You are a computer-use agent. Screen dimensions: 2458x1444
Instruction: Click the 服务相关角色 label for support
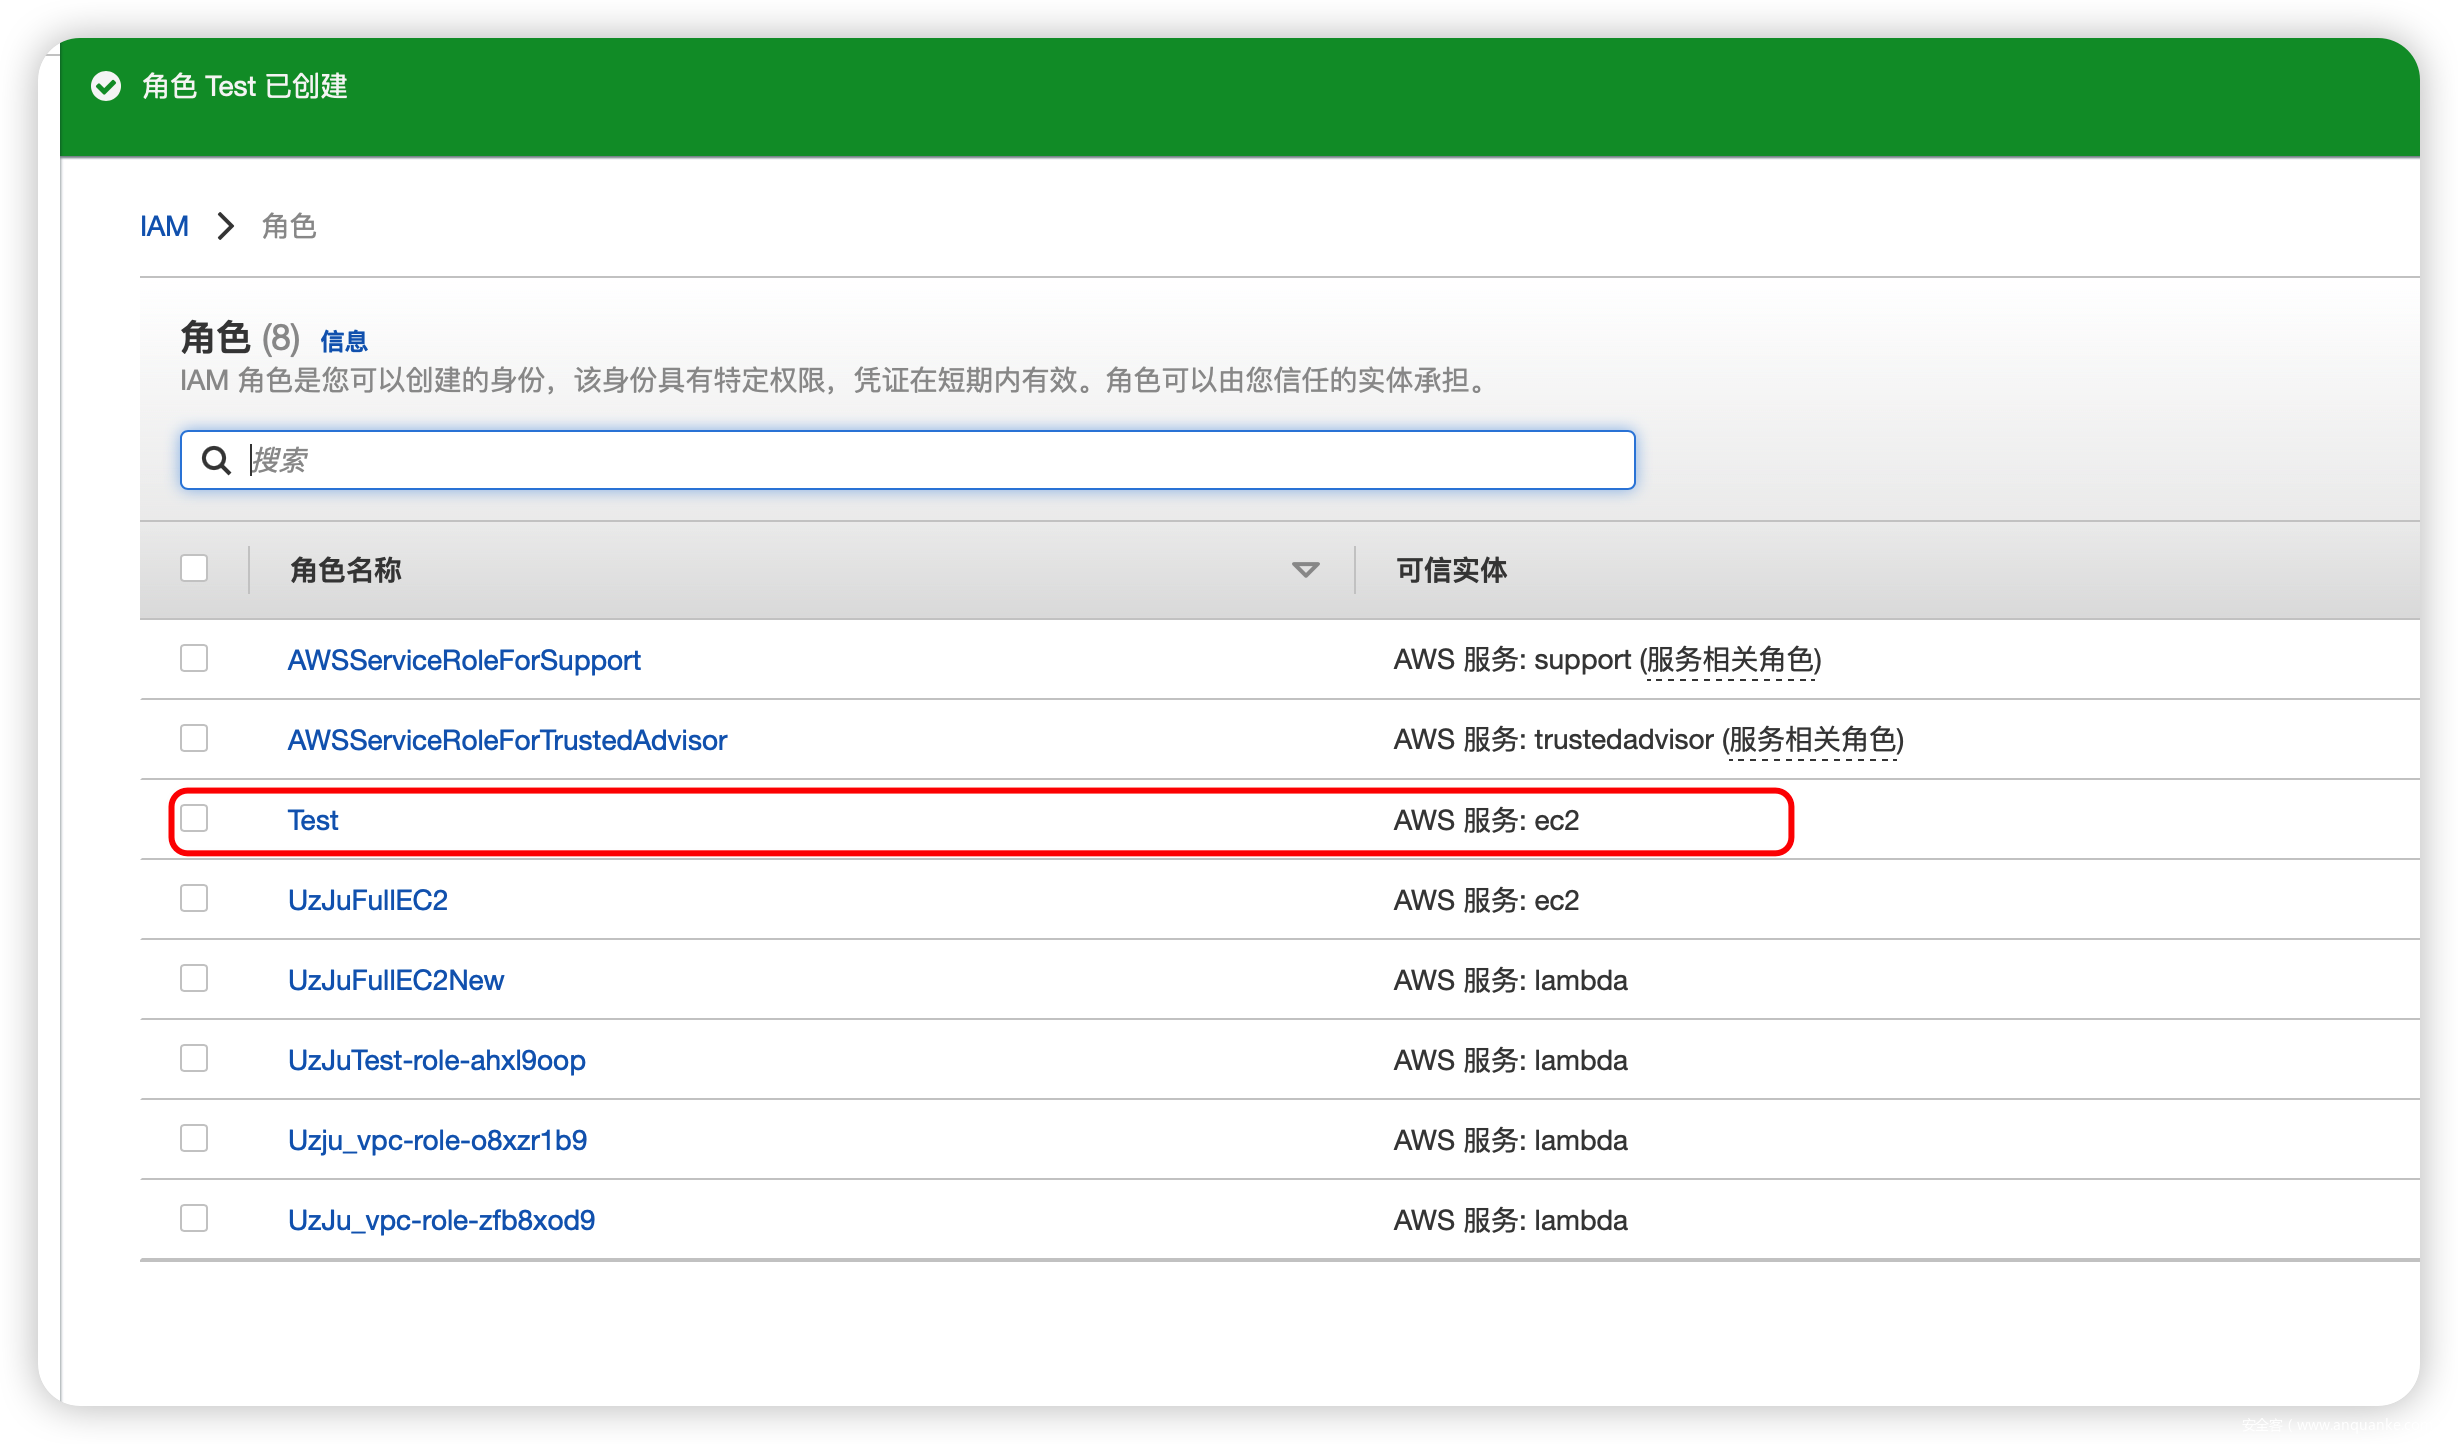point(1730,660)
